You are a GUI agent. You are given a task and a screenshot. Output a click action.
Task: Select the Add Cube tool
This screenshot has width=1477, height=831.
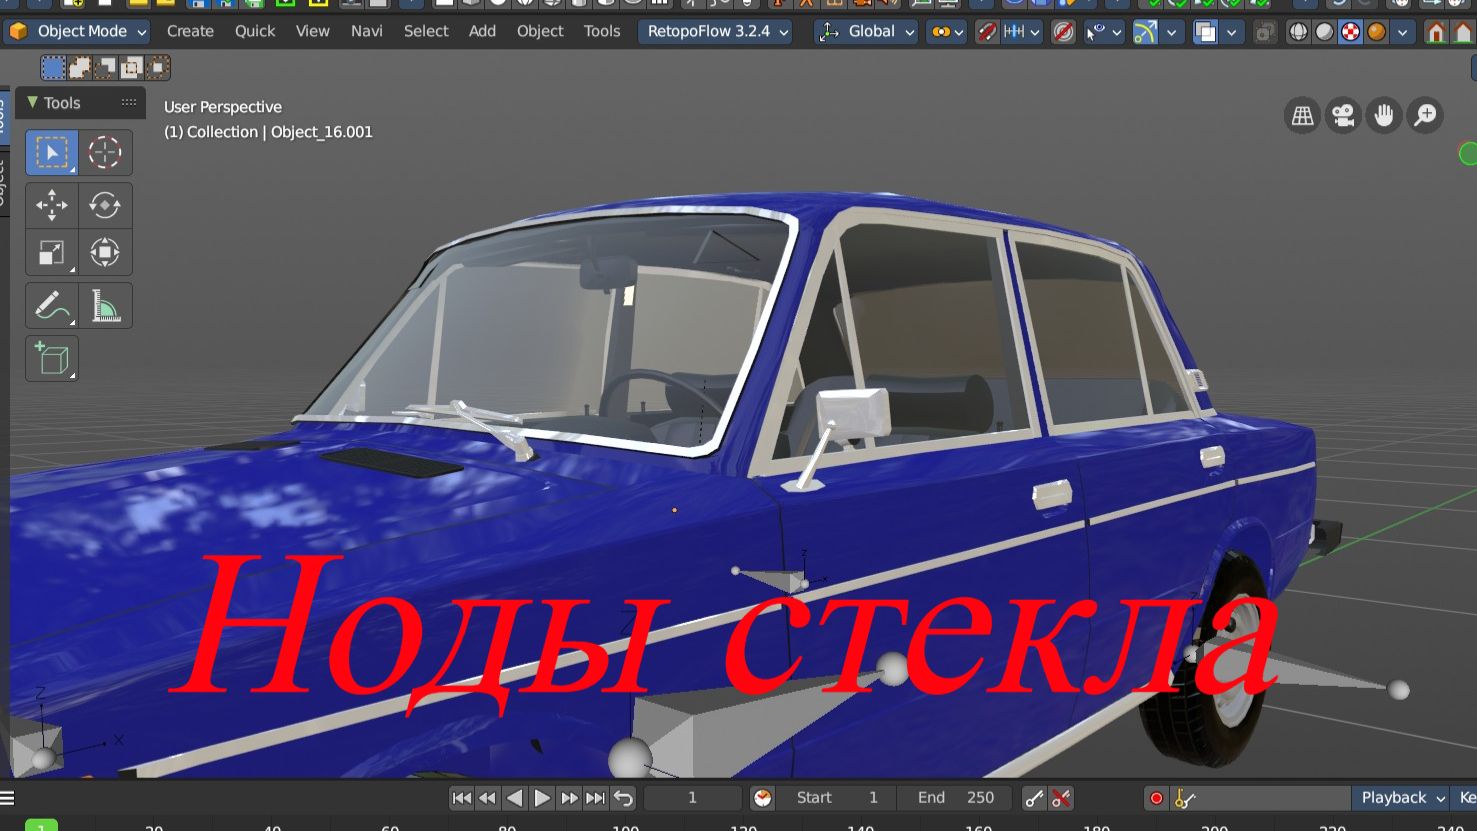51,358
